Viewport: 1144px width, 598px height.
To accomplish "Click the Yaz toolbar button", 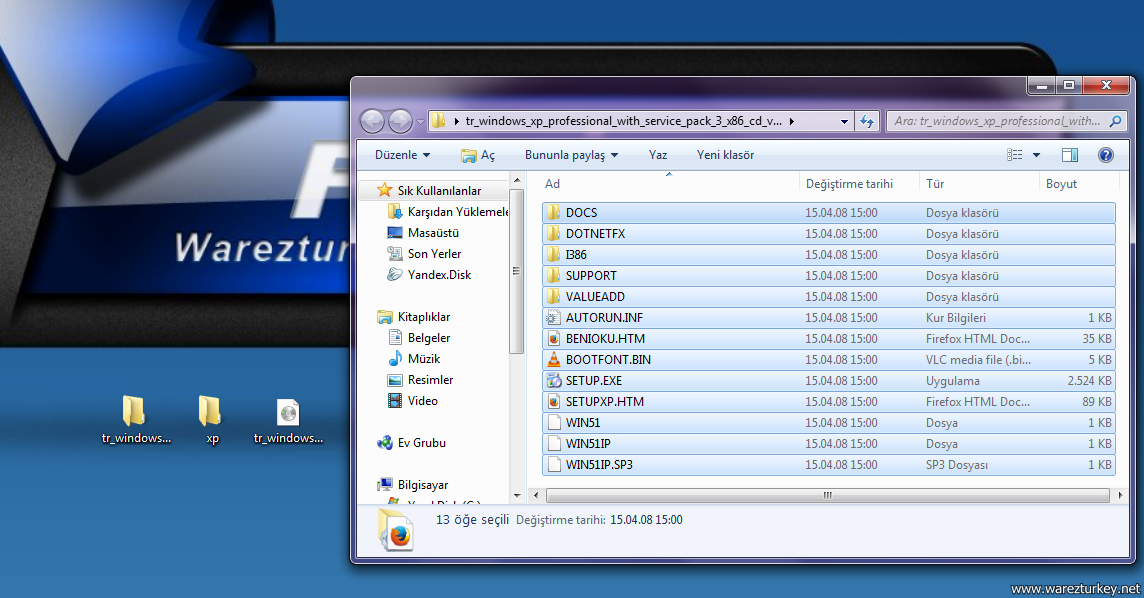I will coord(658,155).
